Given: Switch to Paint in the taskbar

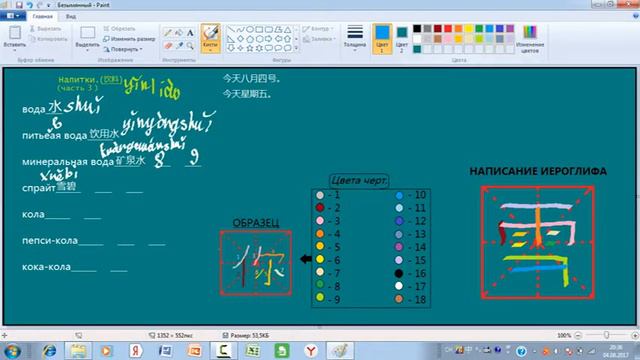Looking at the screenshot, I should [x=340, y=351].
